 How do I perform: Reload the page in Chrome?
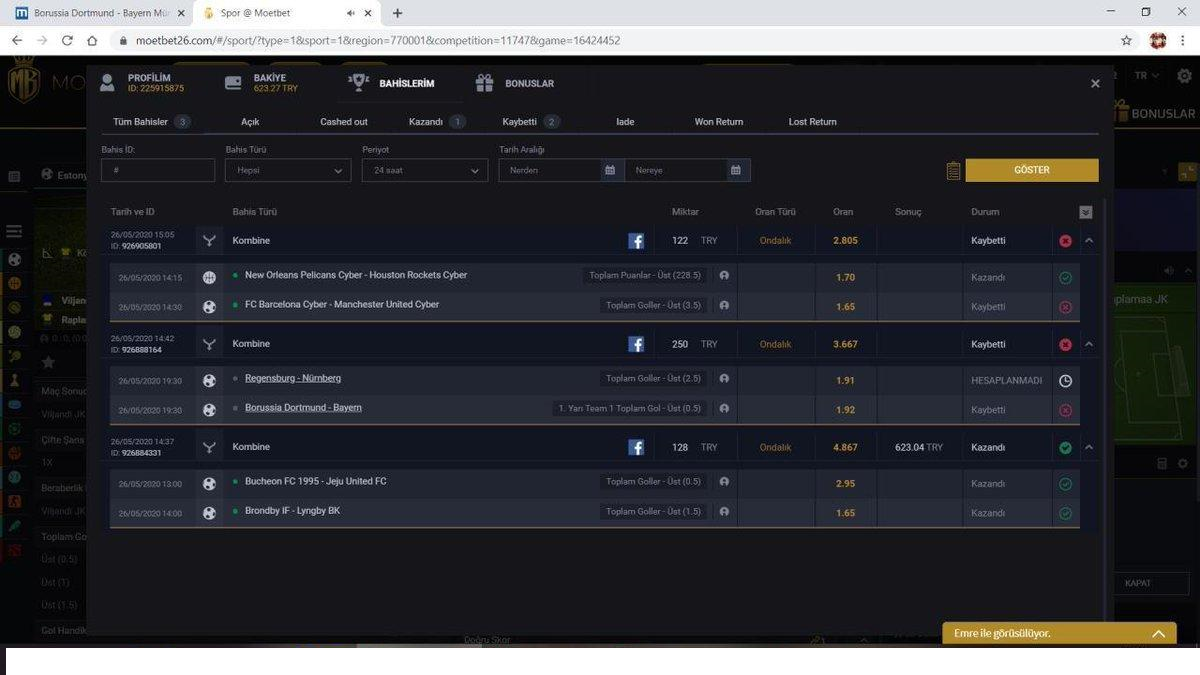pos(67,41)
